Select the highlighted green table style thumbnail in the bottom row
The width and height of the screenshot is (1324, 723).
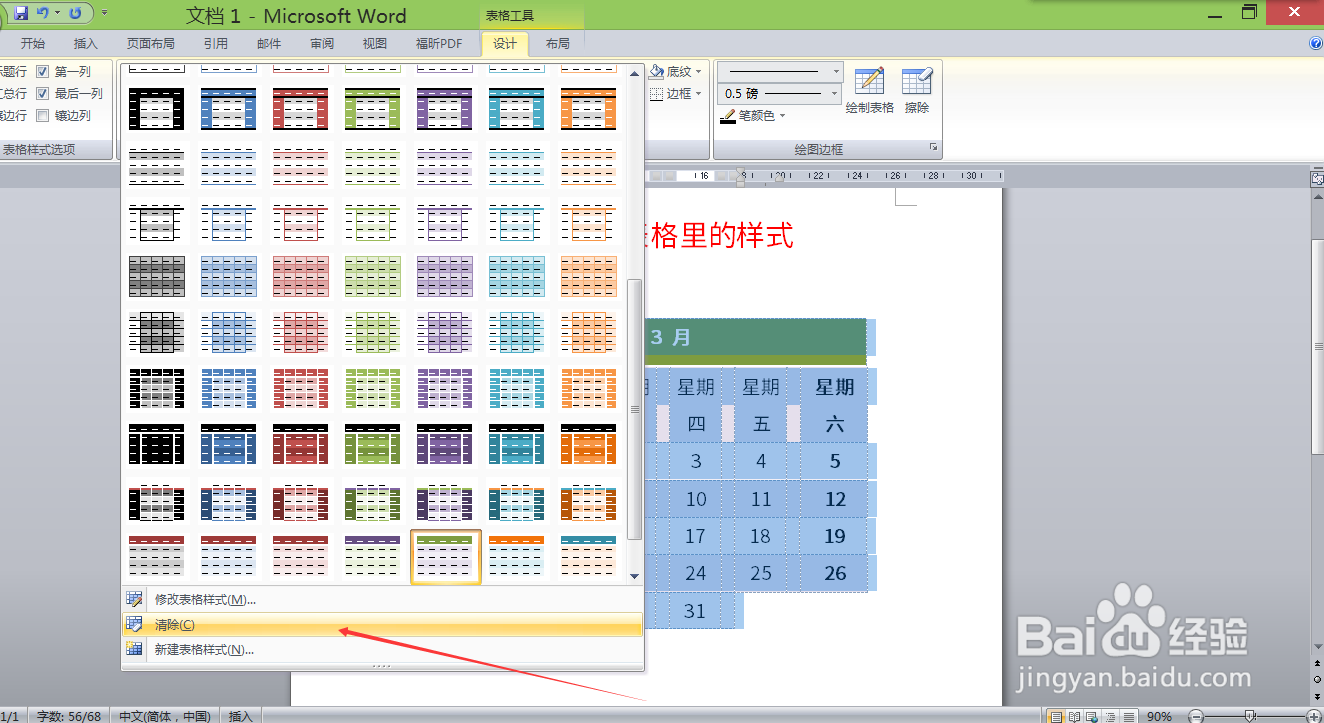(446, 557)
